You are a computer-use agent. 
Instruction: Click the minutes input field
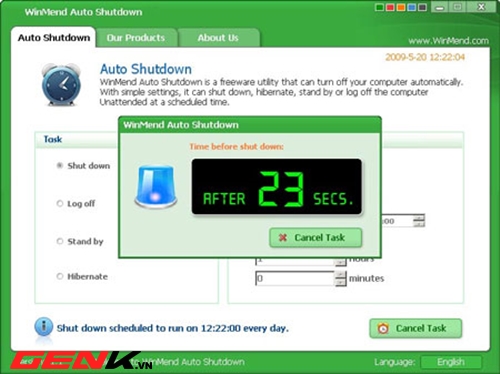(x=295, y=278)
